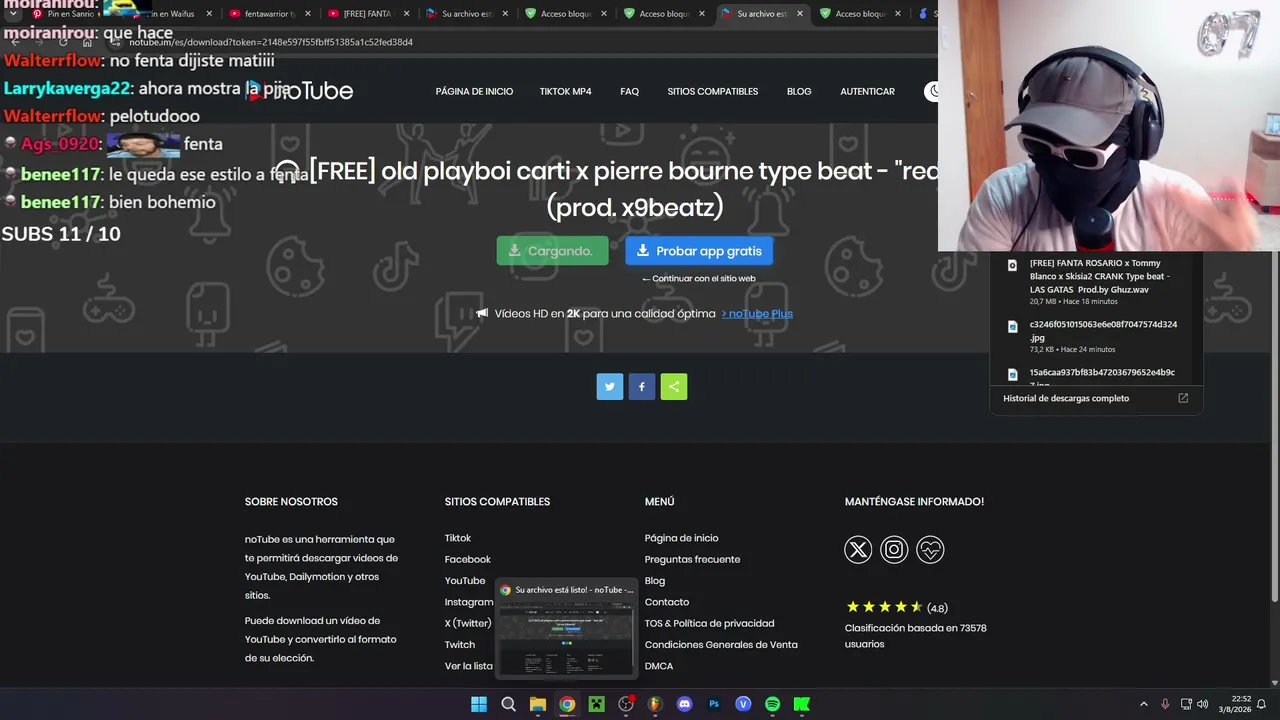Open Windows taskbar Search
The height and width of the screenshot is (720, 1280).
[x=508, y=704]
